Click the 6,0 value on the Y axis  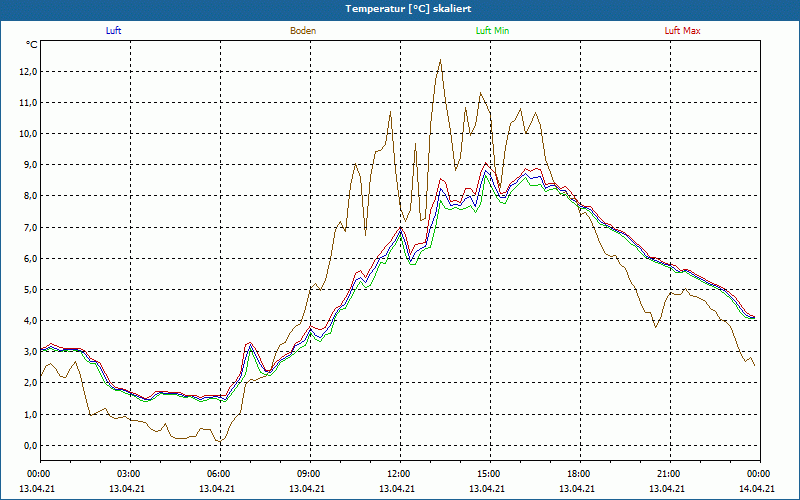tap(30, 258)
